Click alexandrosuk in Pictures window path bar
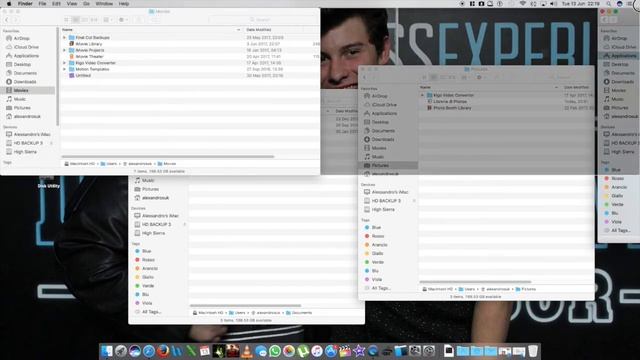Viewport: 640px width, 360px height. tap(496, 289)
